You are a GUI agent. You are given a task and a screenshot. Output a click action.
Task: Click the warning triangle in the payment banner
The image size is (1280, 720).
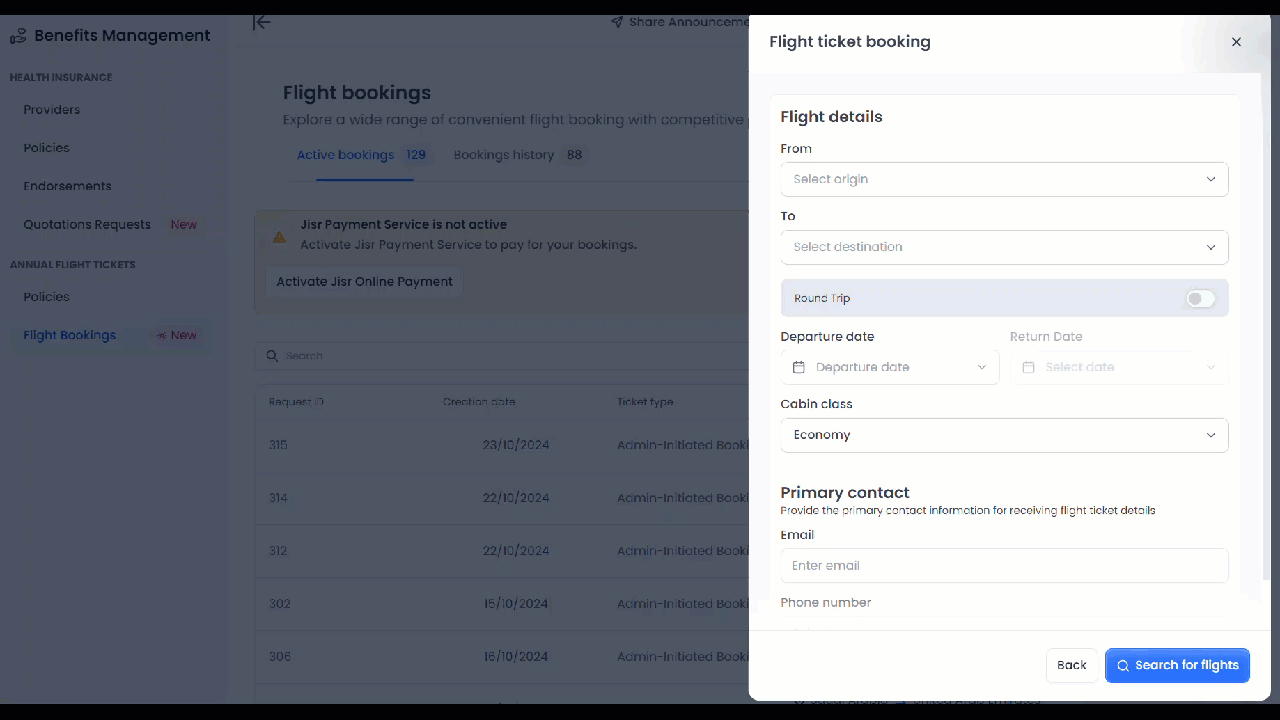pyautogui.click(x=279, y=236)
